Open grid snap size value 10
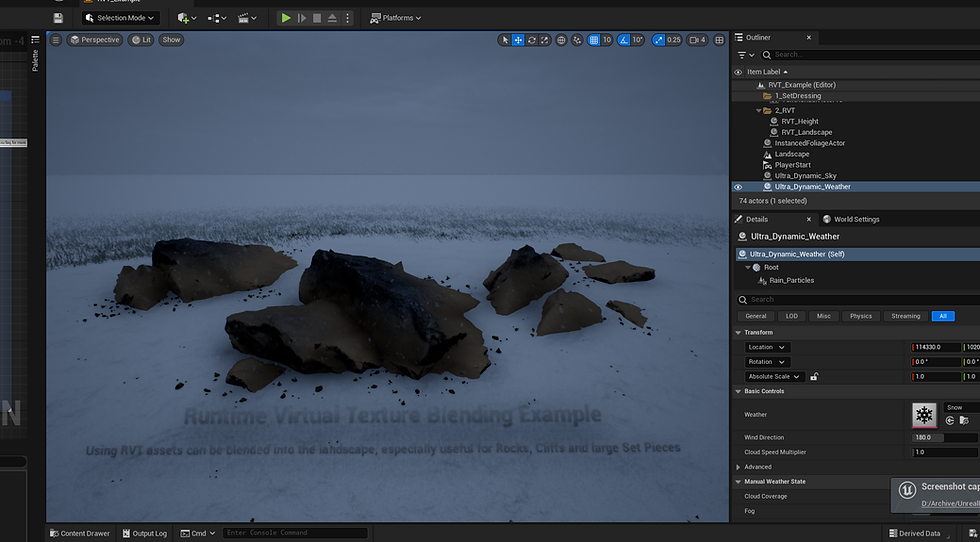 [607, 40]
